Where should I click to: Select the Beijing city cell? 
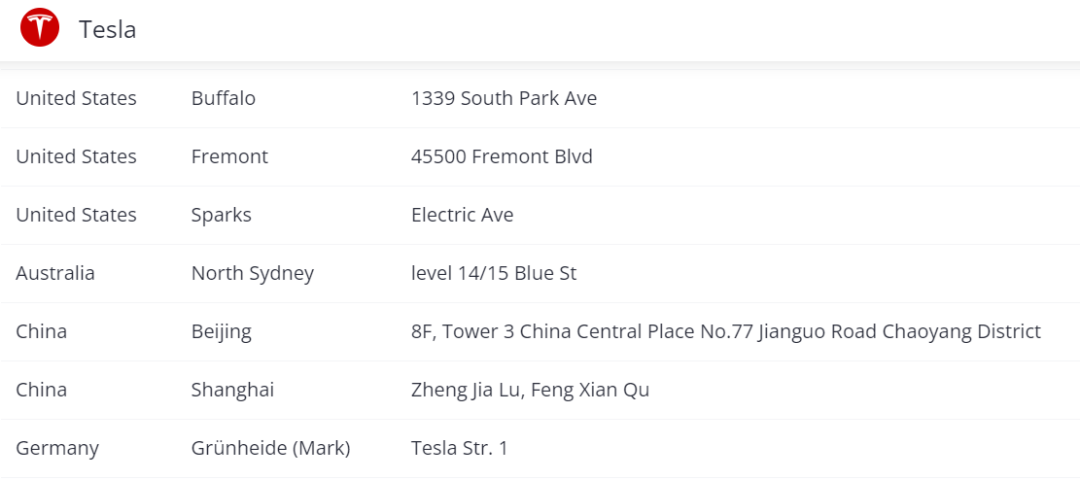(x=221, y=332)
